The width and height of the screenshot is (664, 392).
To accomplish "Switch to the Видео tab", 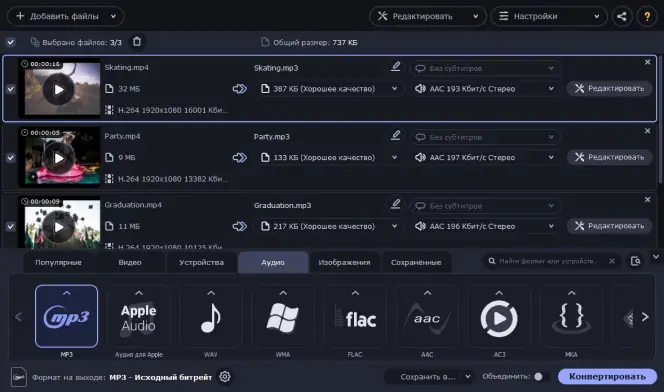I will (130, 262).
